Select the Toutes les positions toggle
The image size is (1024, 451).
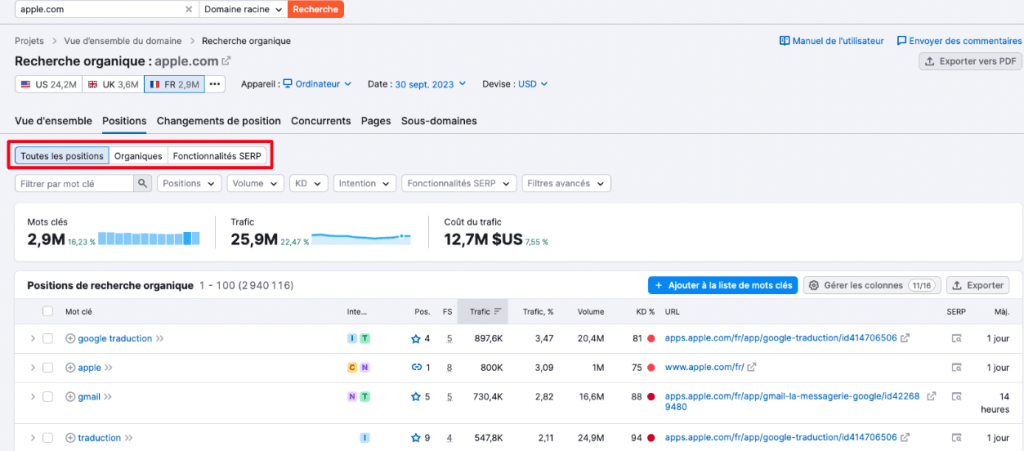pyautogui.click(x=62, y=156)
